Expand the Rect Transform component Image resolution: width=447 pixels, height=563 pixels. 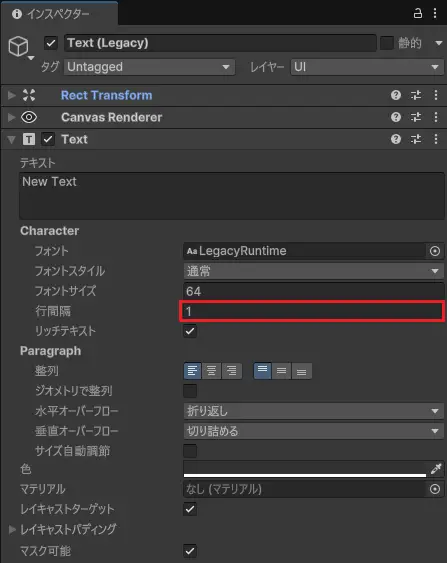[x=12, y=95]
